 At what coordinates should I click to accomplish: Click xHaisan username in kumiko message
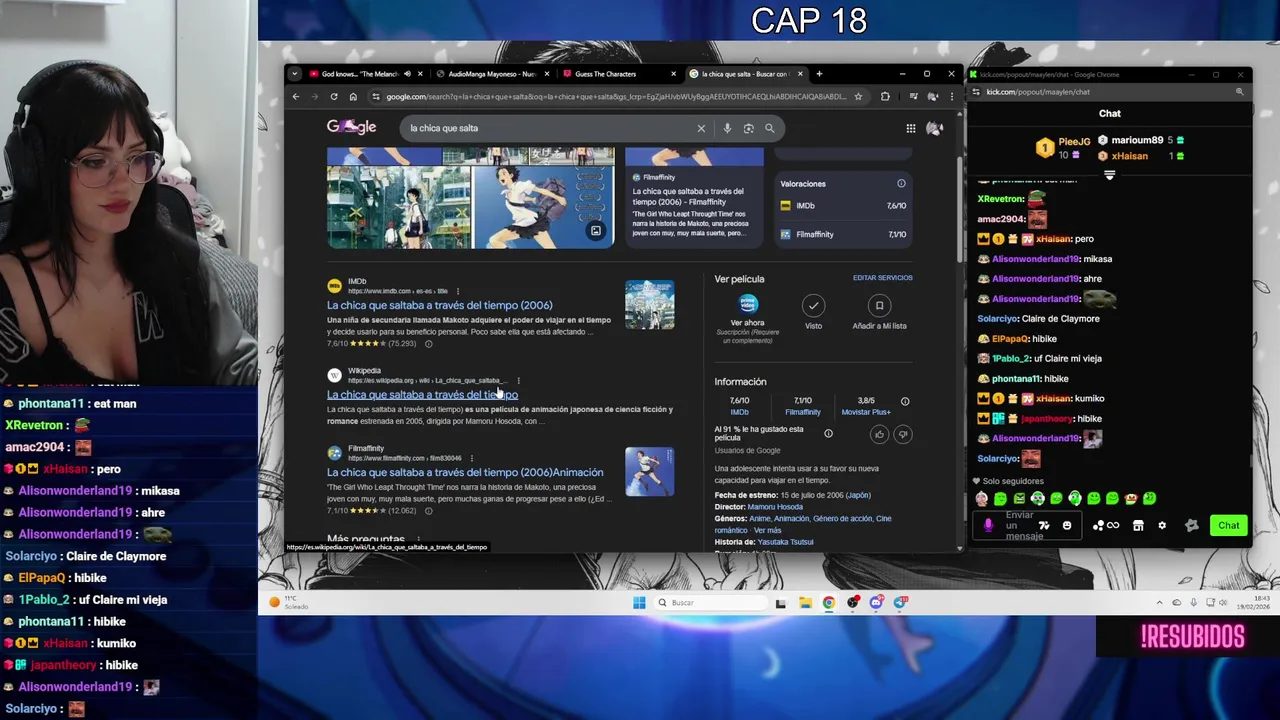tap(1054, 398)
